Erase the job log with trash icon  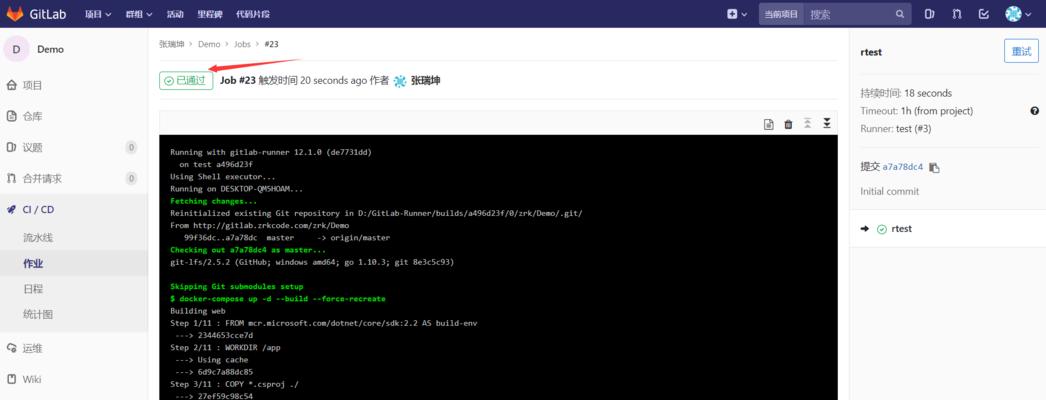coord(788,124)
